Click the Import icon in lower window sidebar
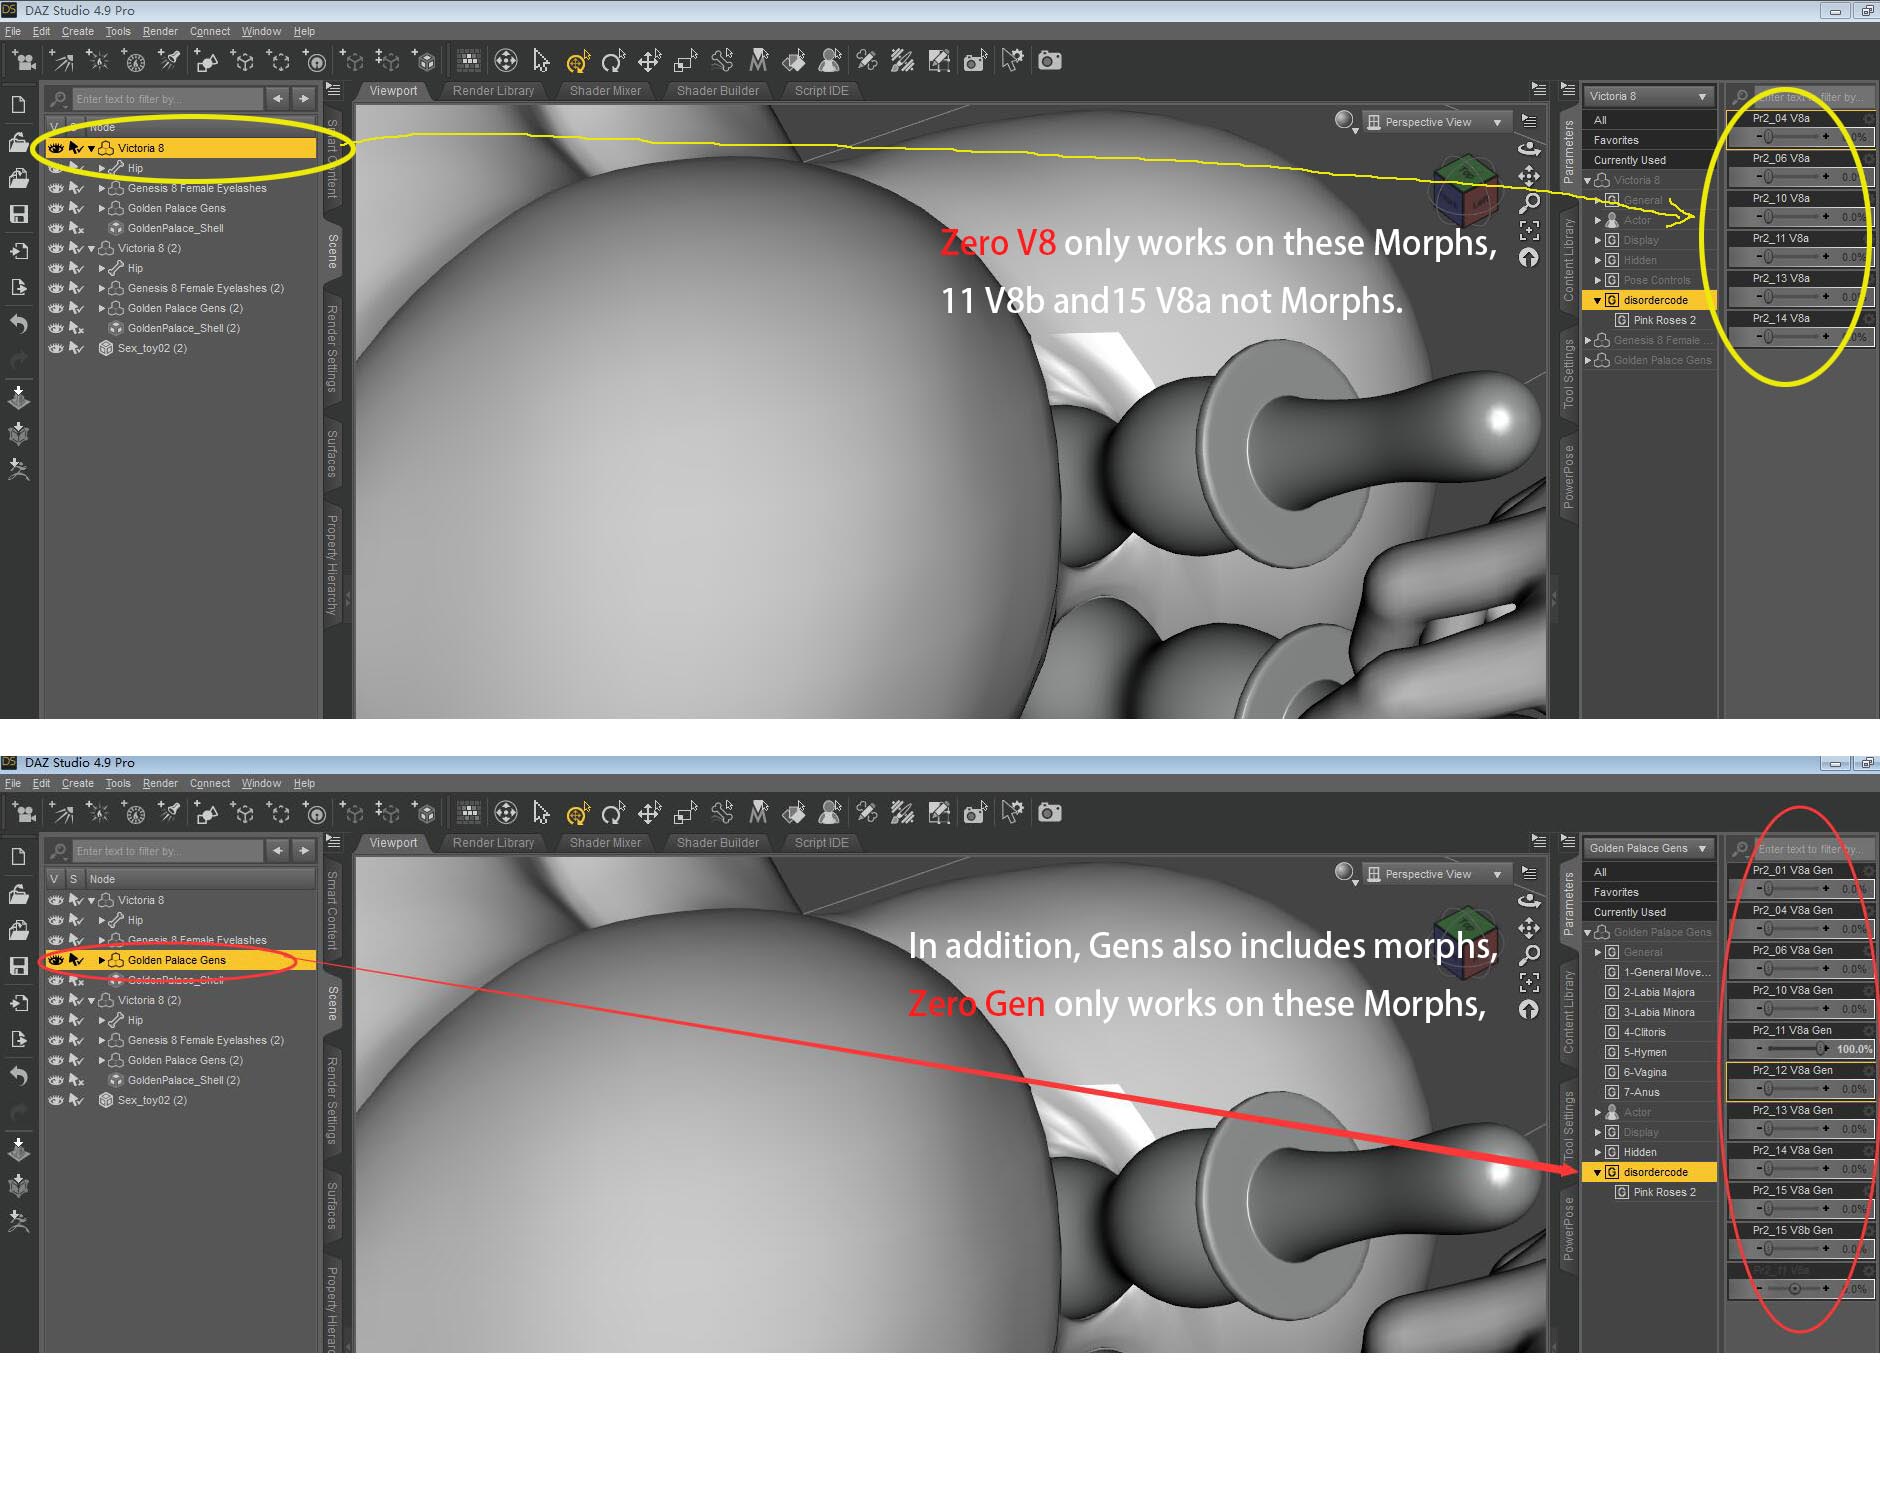 point(18,1003)
